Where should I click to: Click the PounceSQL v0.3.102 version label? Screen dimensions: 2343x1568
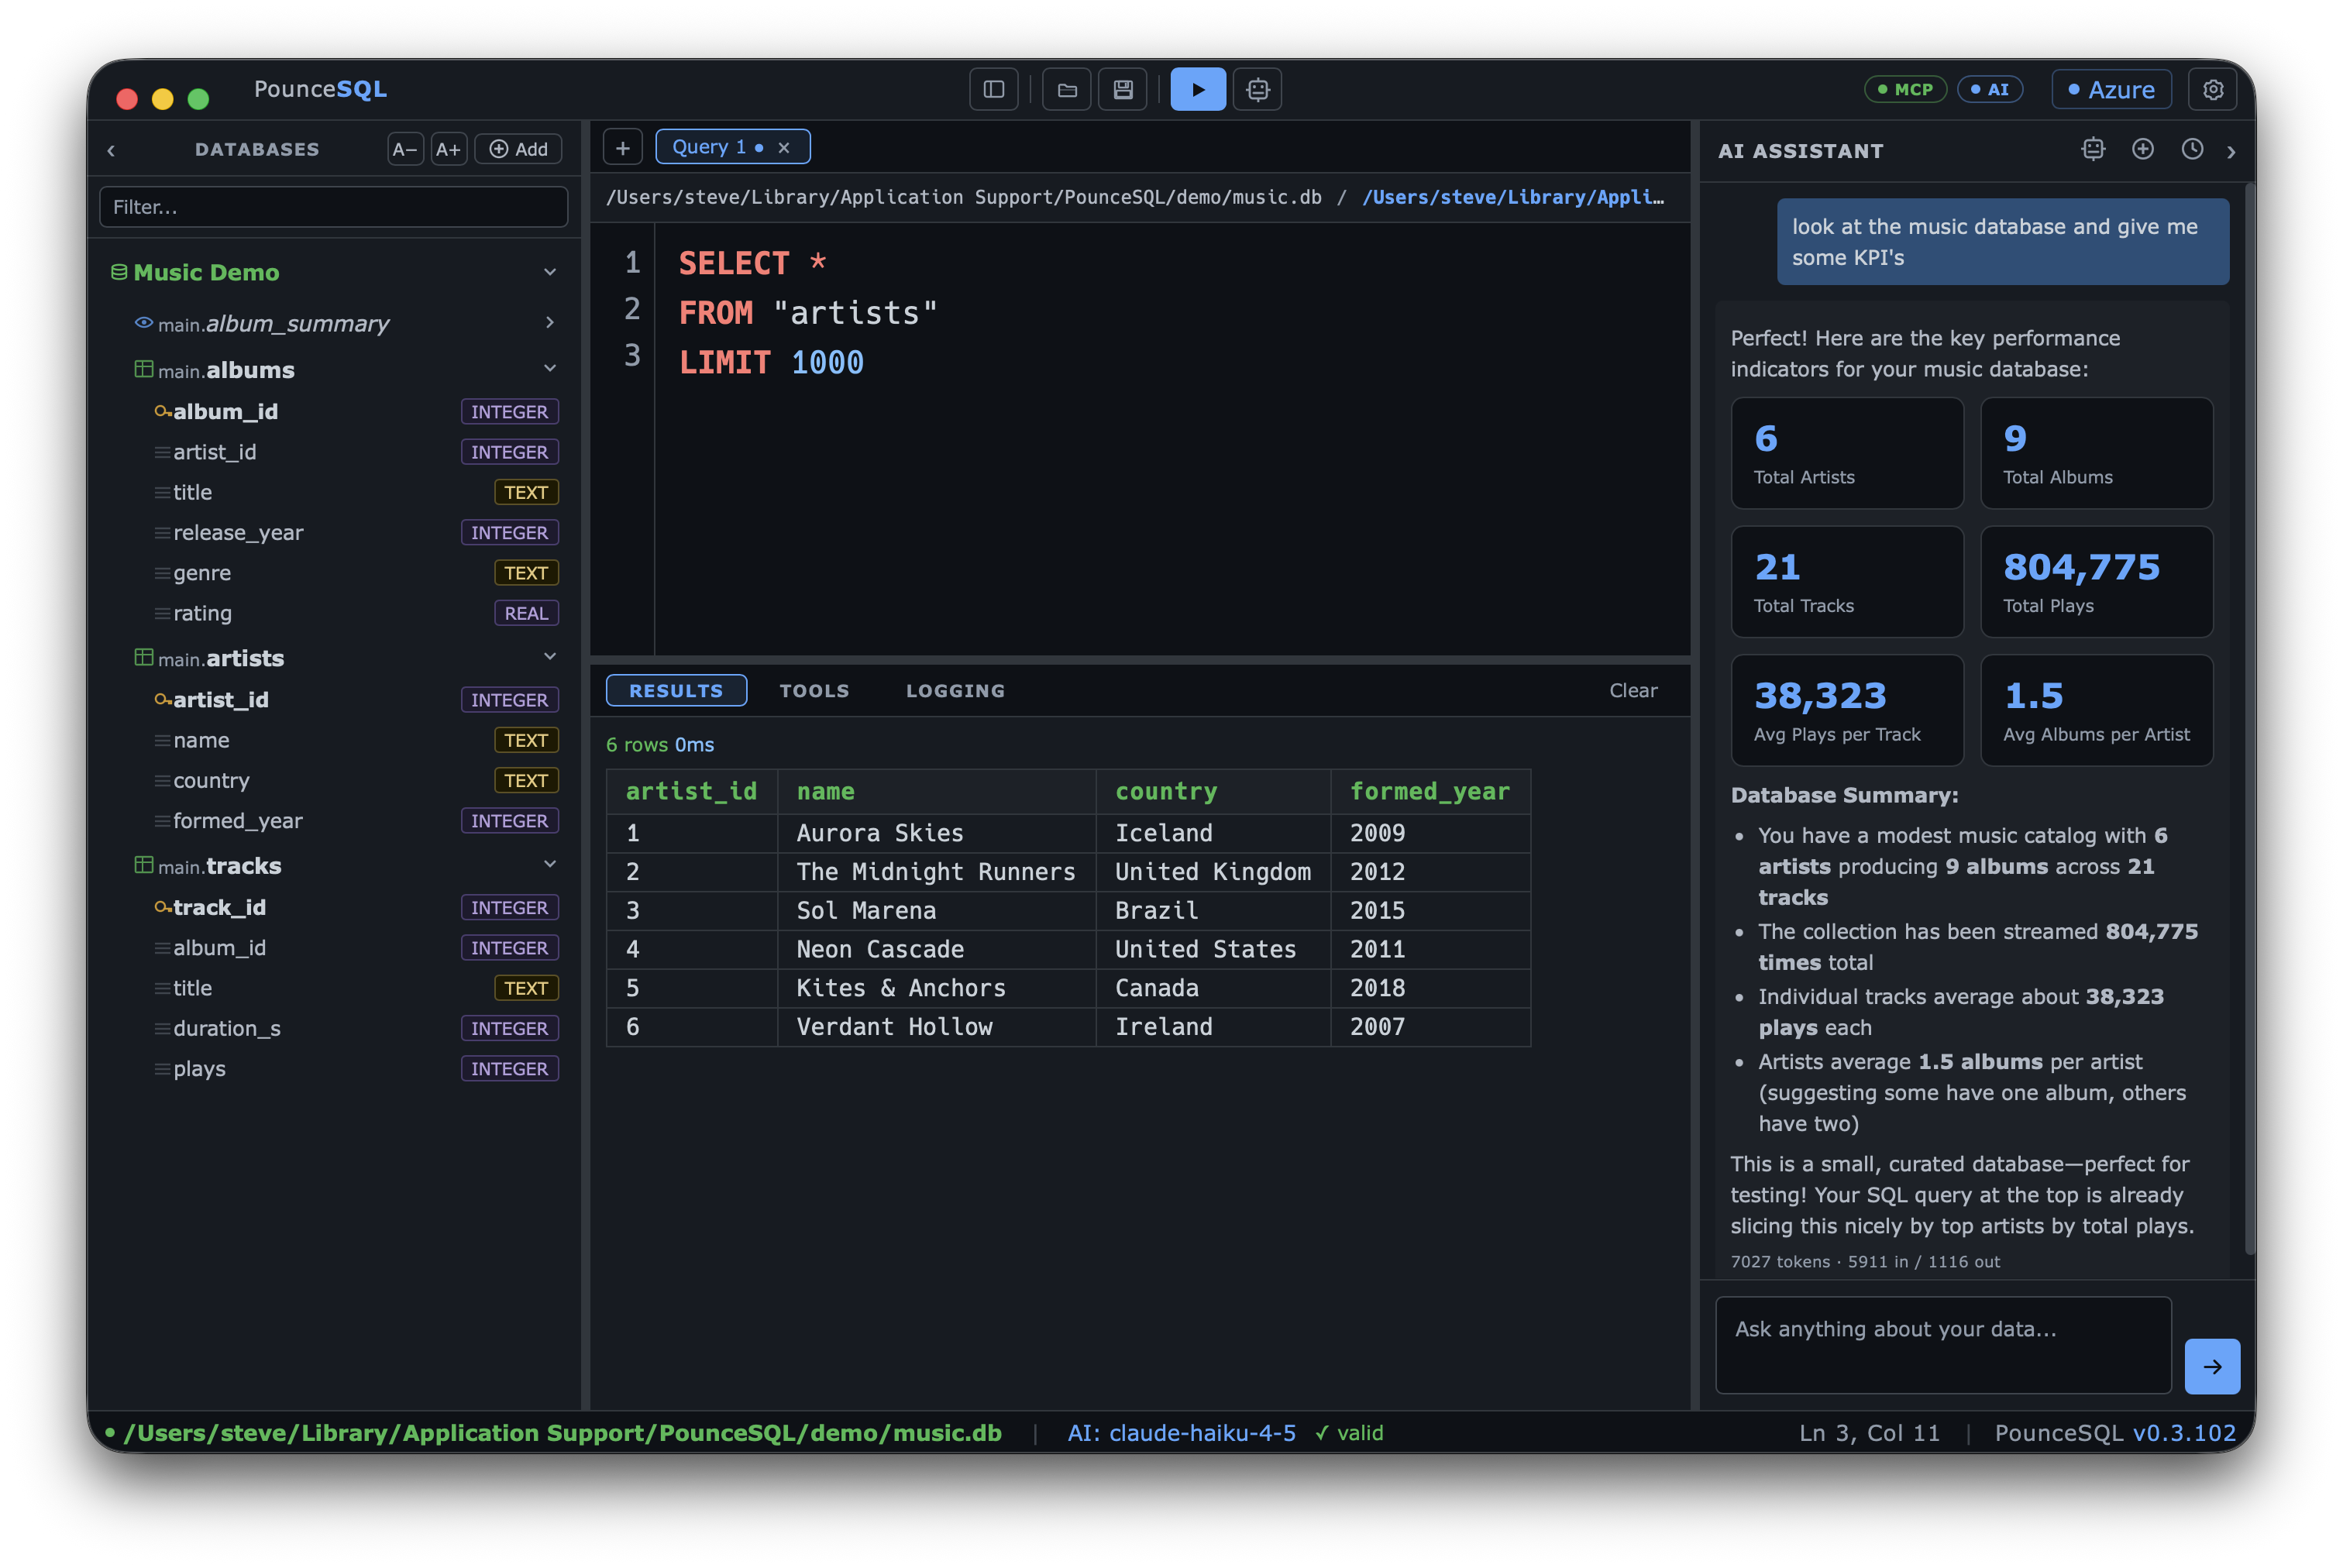(x=2115, y=1433)
